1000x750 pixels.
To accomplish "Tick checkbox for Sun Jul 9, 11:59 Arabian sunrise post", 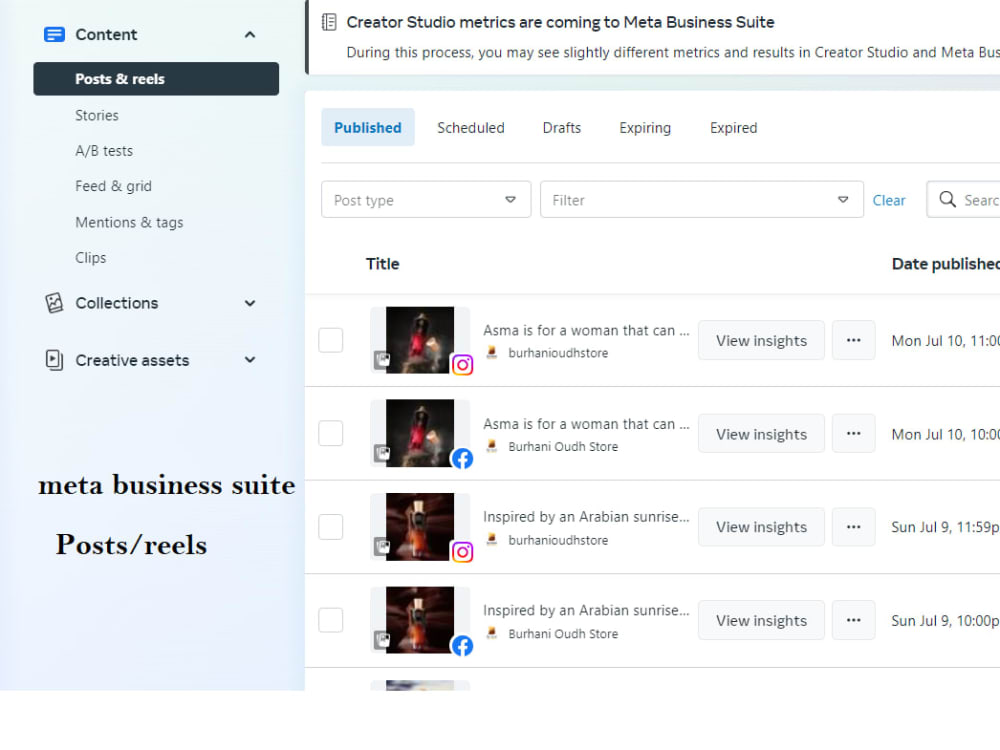I will pyautogui.click(x=330, y=527).
